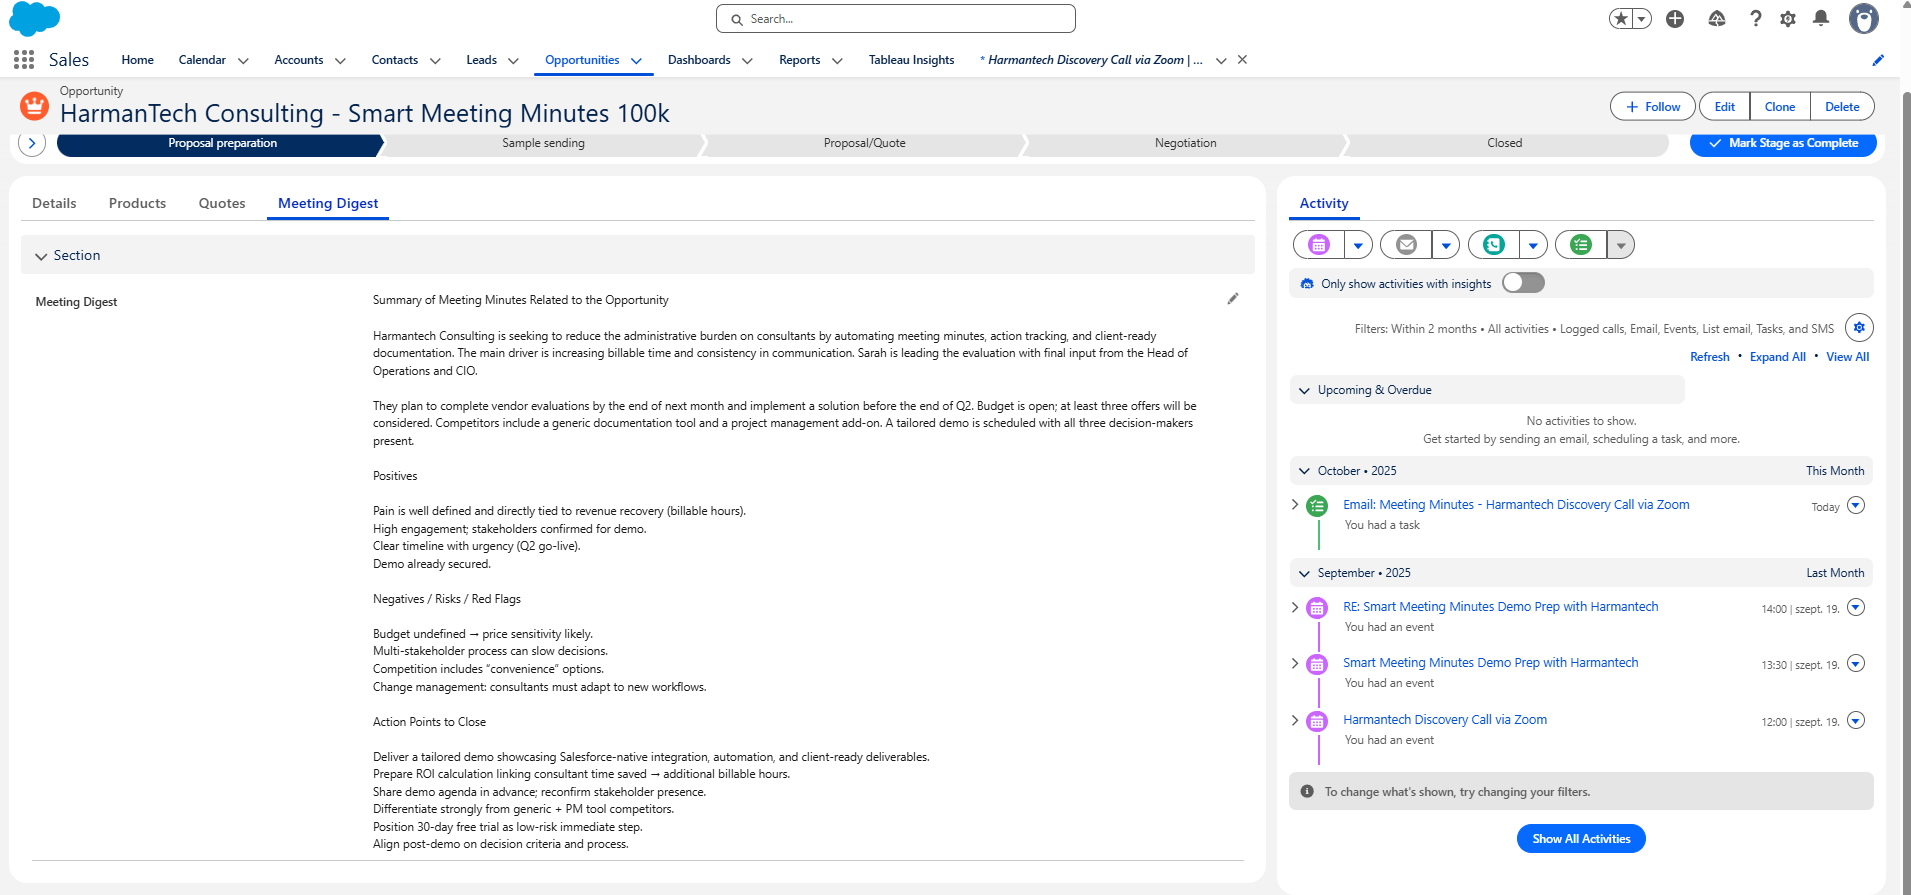The image size is (1911, 895).
Task: Click the New Task list icon
Action: point(1581,245)
